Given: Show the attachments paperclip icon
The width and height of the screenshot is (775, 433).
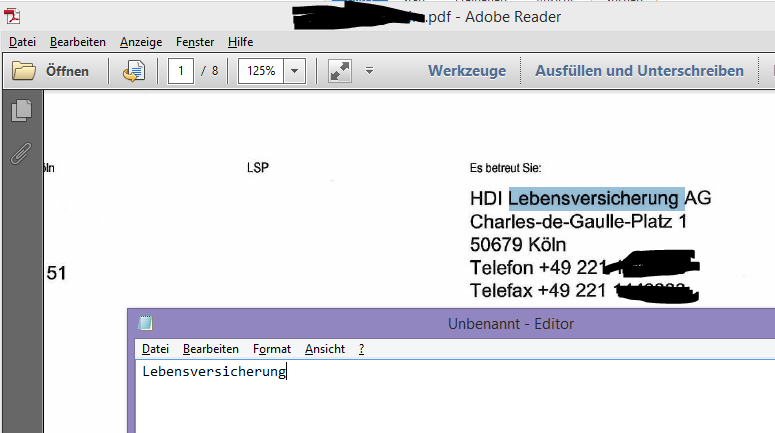Looking at the screenshot, I should [x=21, y=154].
